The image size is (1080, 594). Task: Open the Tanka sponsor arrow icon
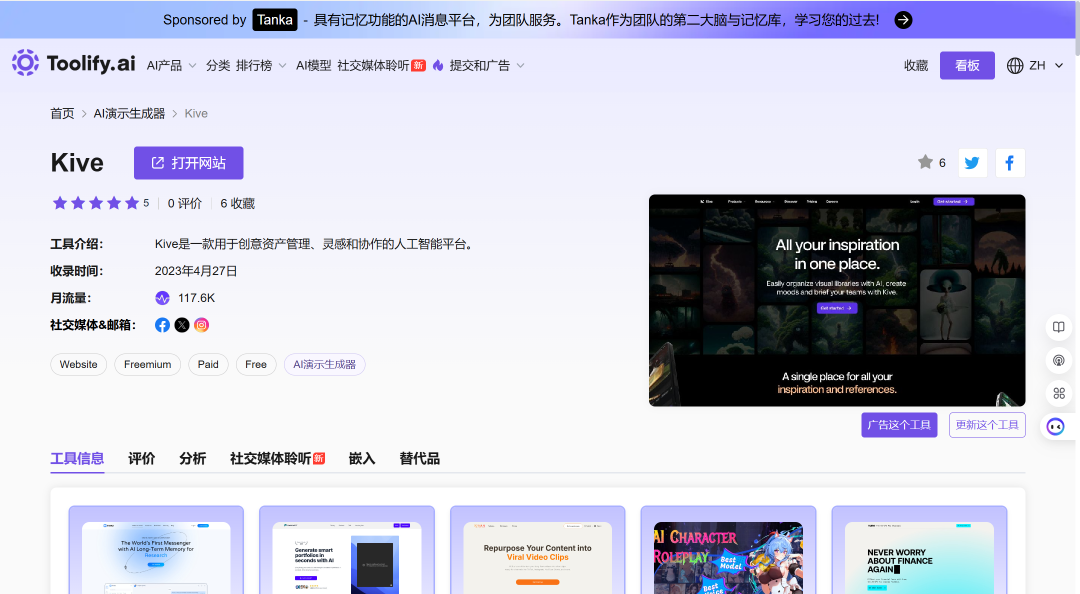[903, 20]
